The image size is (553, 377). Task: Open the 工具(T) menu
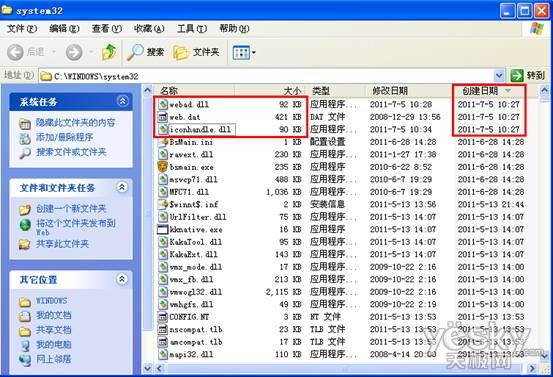(x=192, y=28)
